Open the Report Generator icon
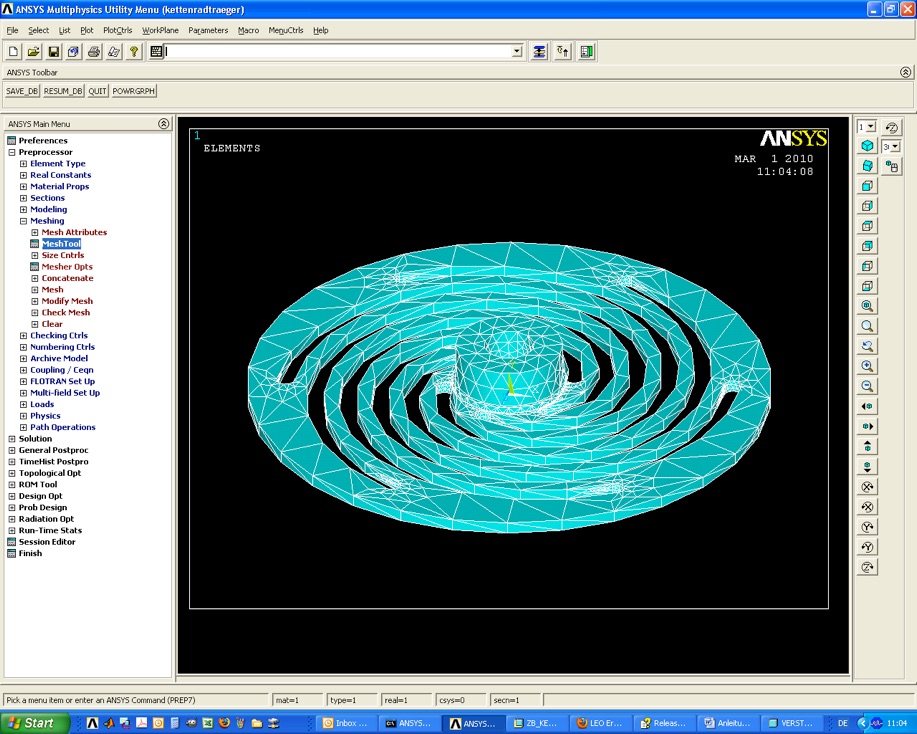The width and height of the screenshot is (917, 734). pyautogui.click(x=113, y=52)
